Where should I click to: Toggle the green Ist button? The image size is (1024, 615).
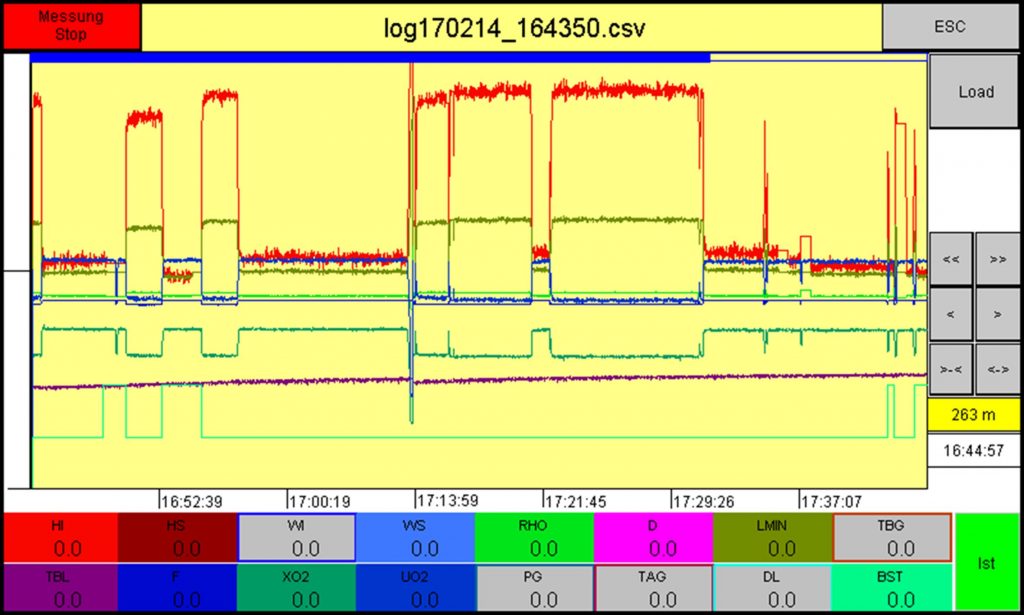click(x=986, y=563)
